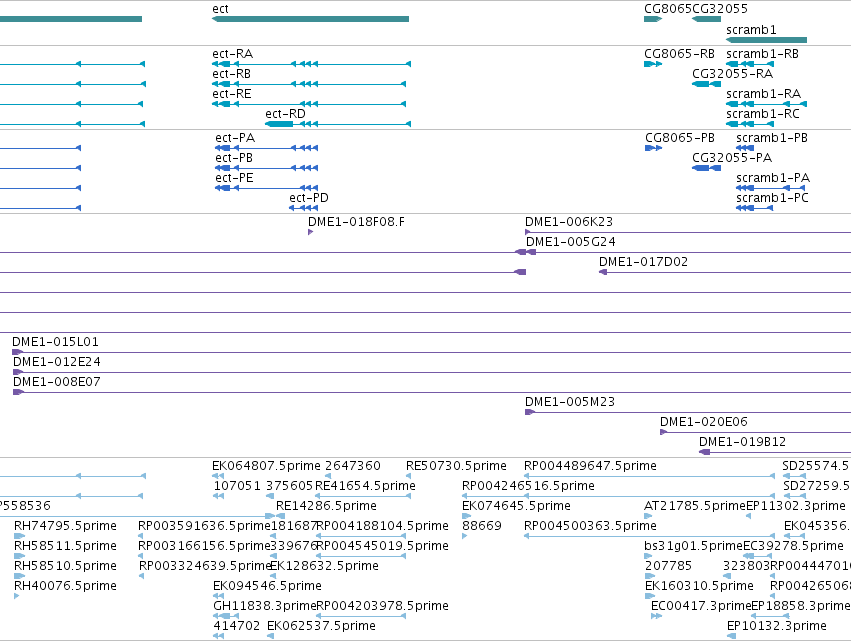Click the DME1-019B12 clone label

pyautogui.click(x=742, y=442)
